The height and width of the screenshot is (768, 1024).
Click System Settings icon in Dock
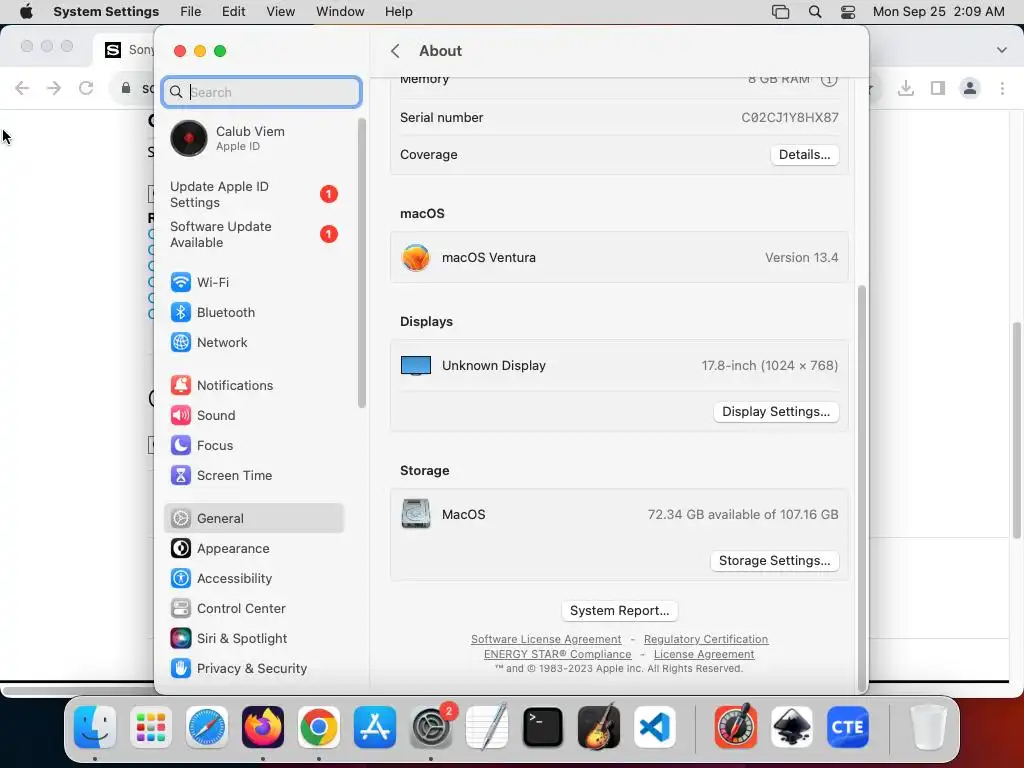pyautogui.click(x=431, y=727)
